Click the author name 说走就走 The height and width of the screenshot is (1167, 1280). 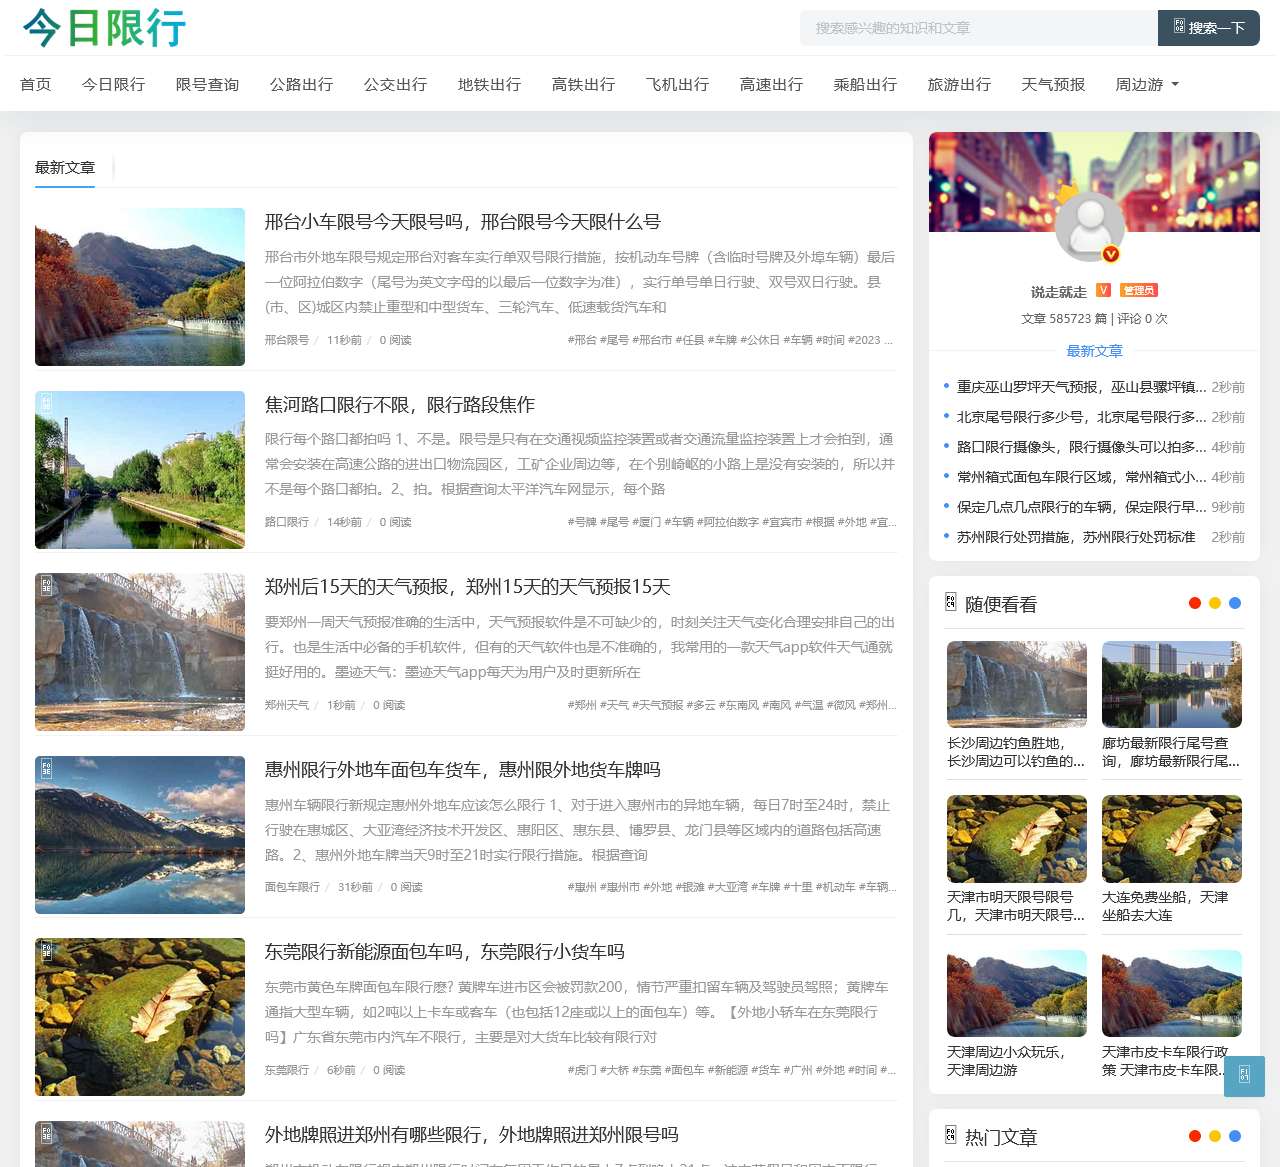(x=1059, y=292)
